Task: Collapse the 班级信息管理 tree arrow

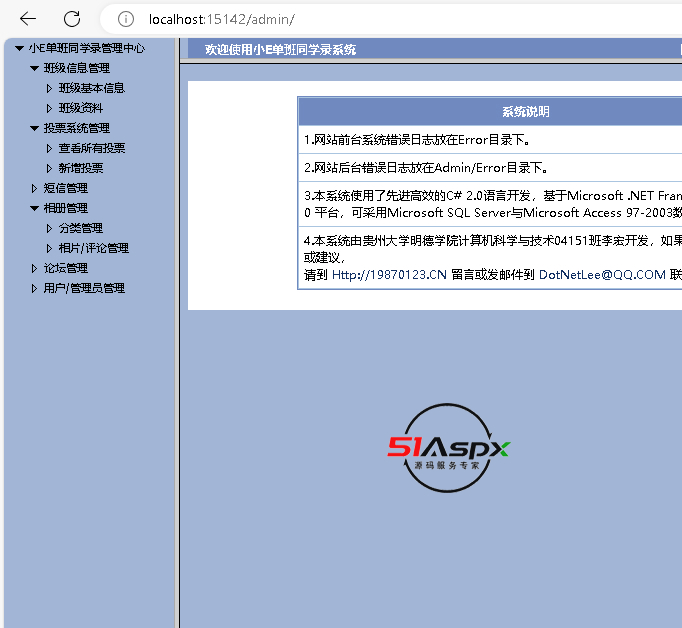Action: (x=34, y=68)
